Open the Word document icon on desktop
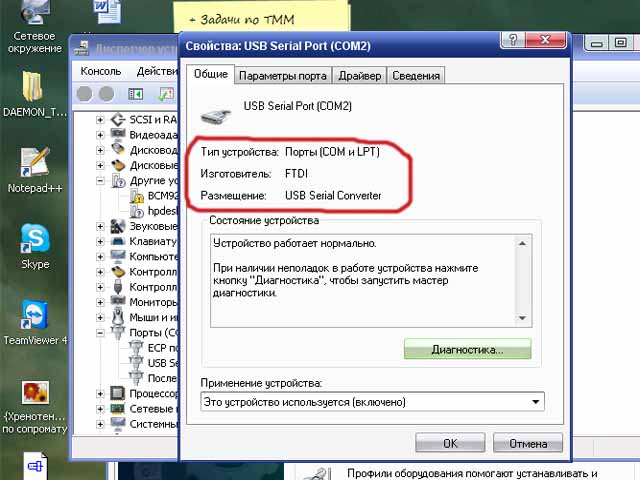This screenshot has width=640, height=480. [107, 11]
